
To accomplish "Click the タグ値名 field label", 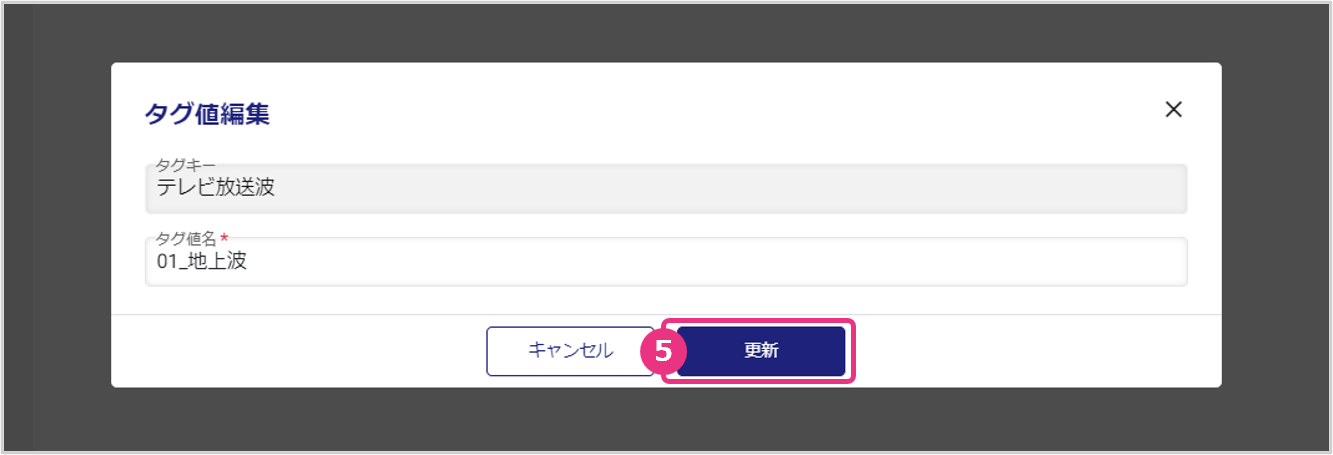I will [x=186, y=238].
